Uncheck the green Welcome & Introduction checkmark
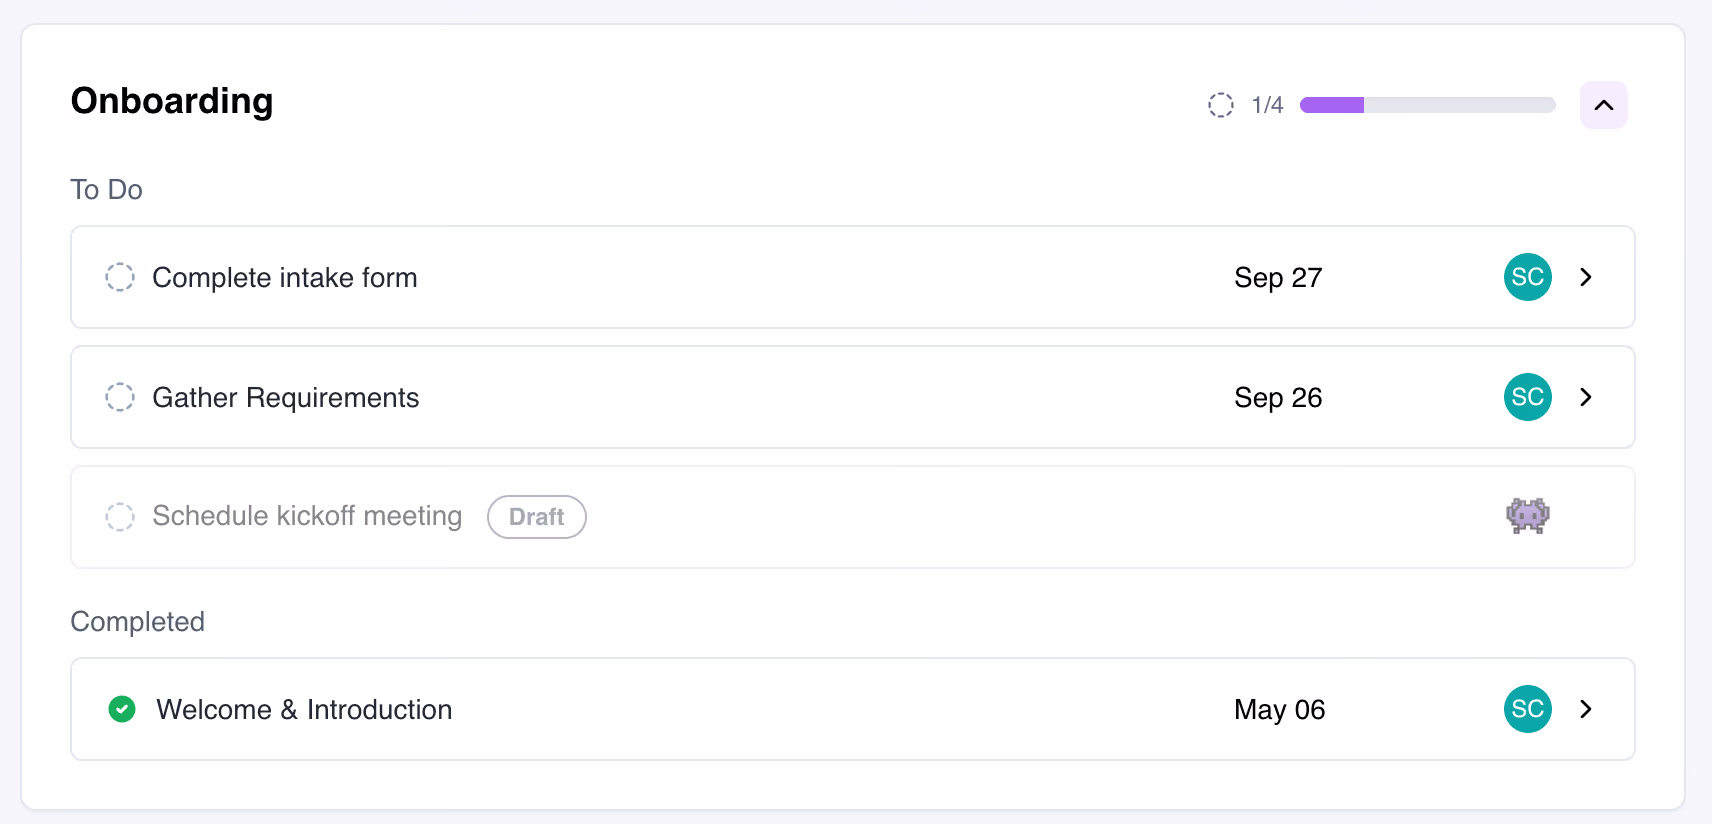This screenshot has height=824, width=1712. pyautogui.click(x=122, y=709)
